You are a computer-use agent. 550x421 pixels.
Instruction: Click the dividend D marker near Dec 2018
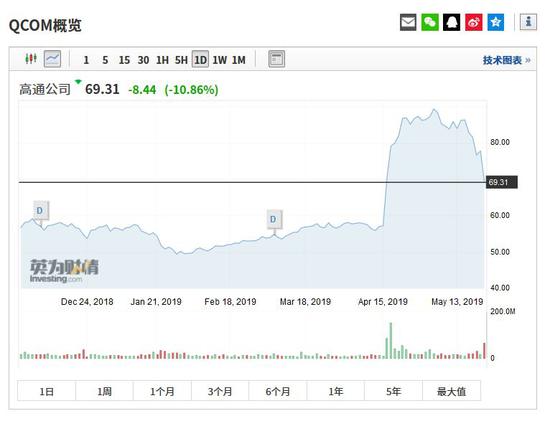point(41,210)
